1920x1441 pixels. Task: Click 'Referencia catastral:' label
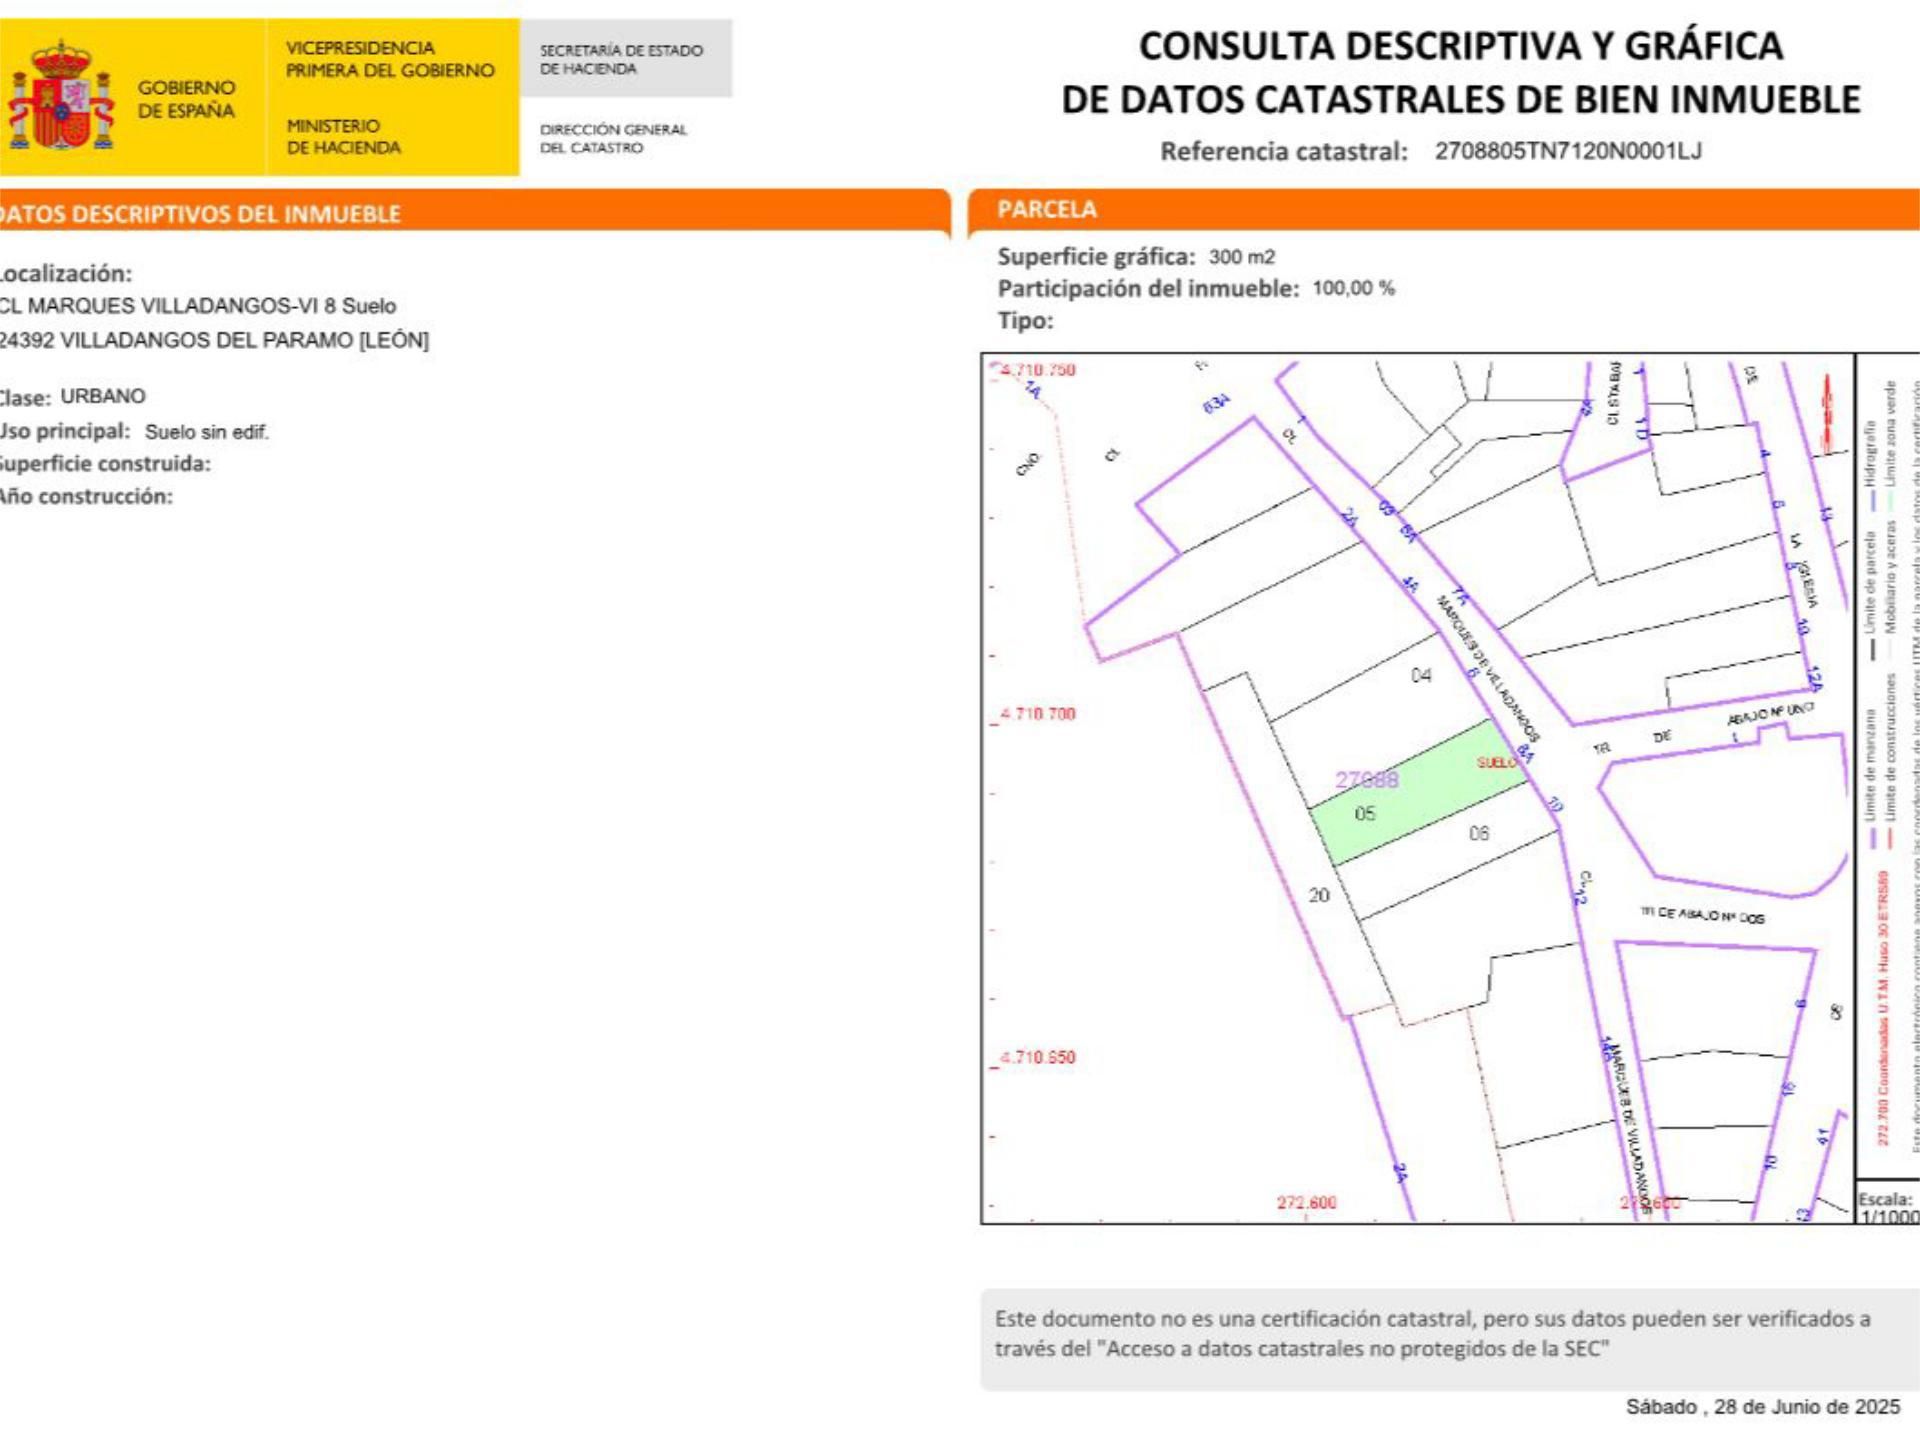click(x=1283, y=151)
